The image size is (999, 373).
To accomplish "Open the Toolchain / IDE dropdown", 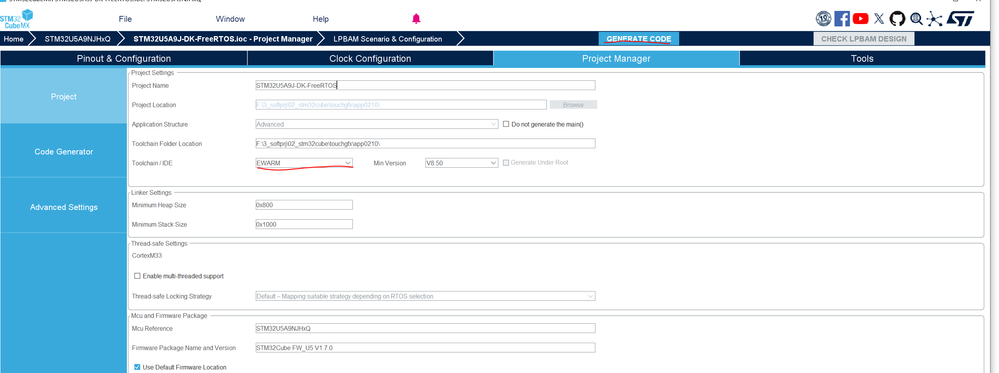I will pyautogui.click(x=304, y=163).
